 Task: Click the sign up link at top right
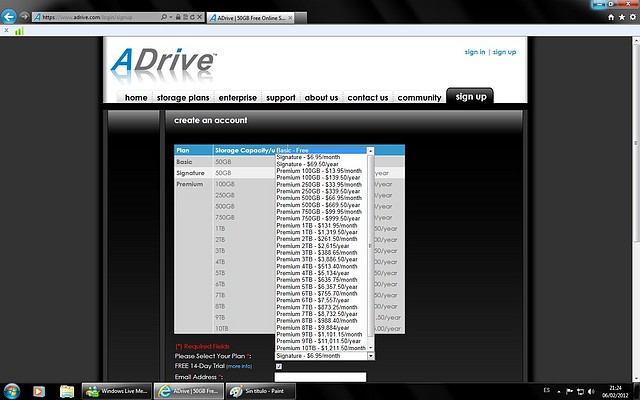[504, 52]
